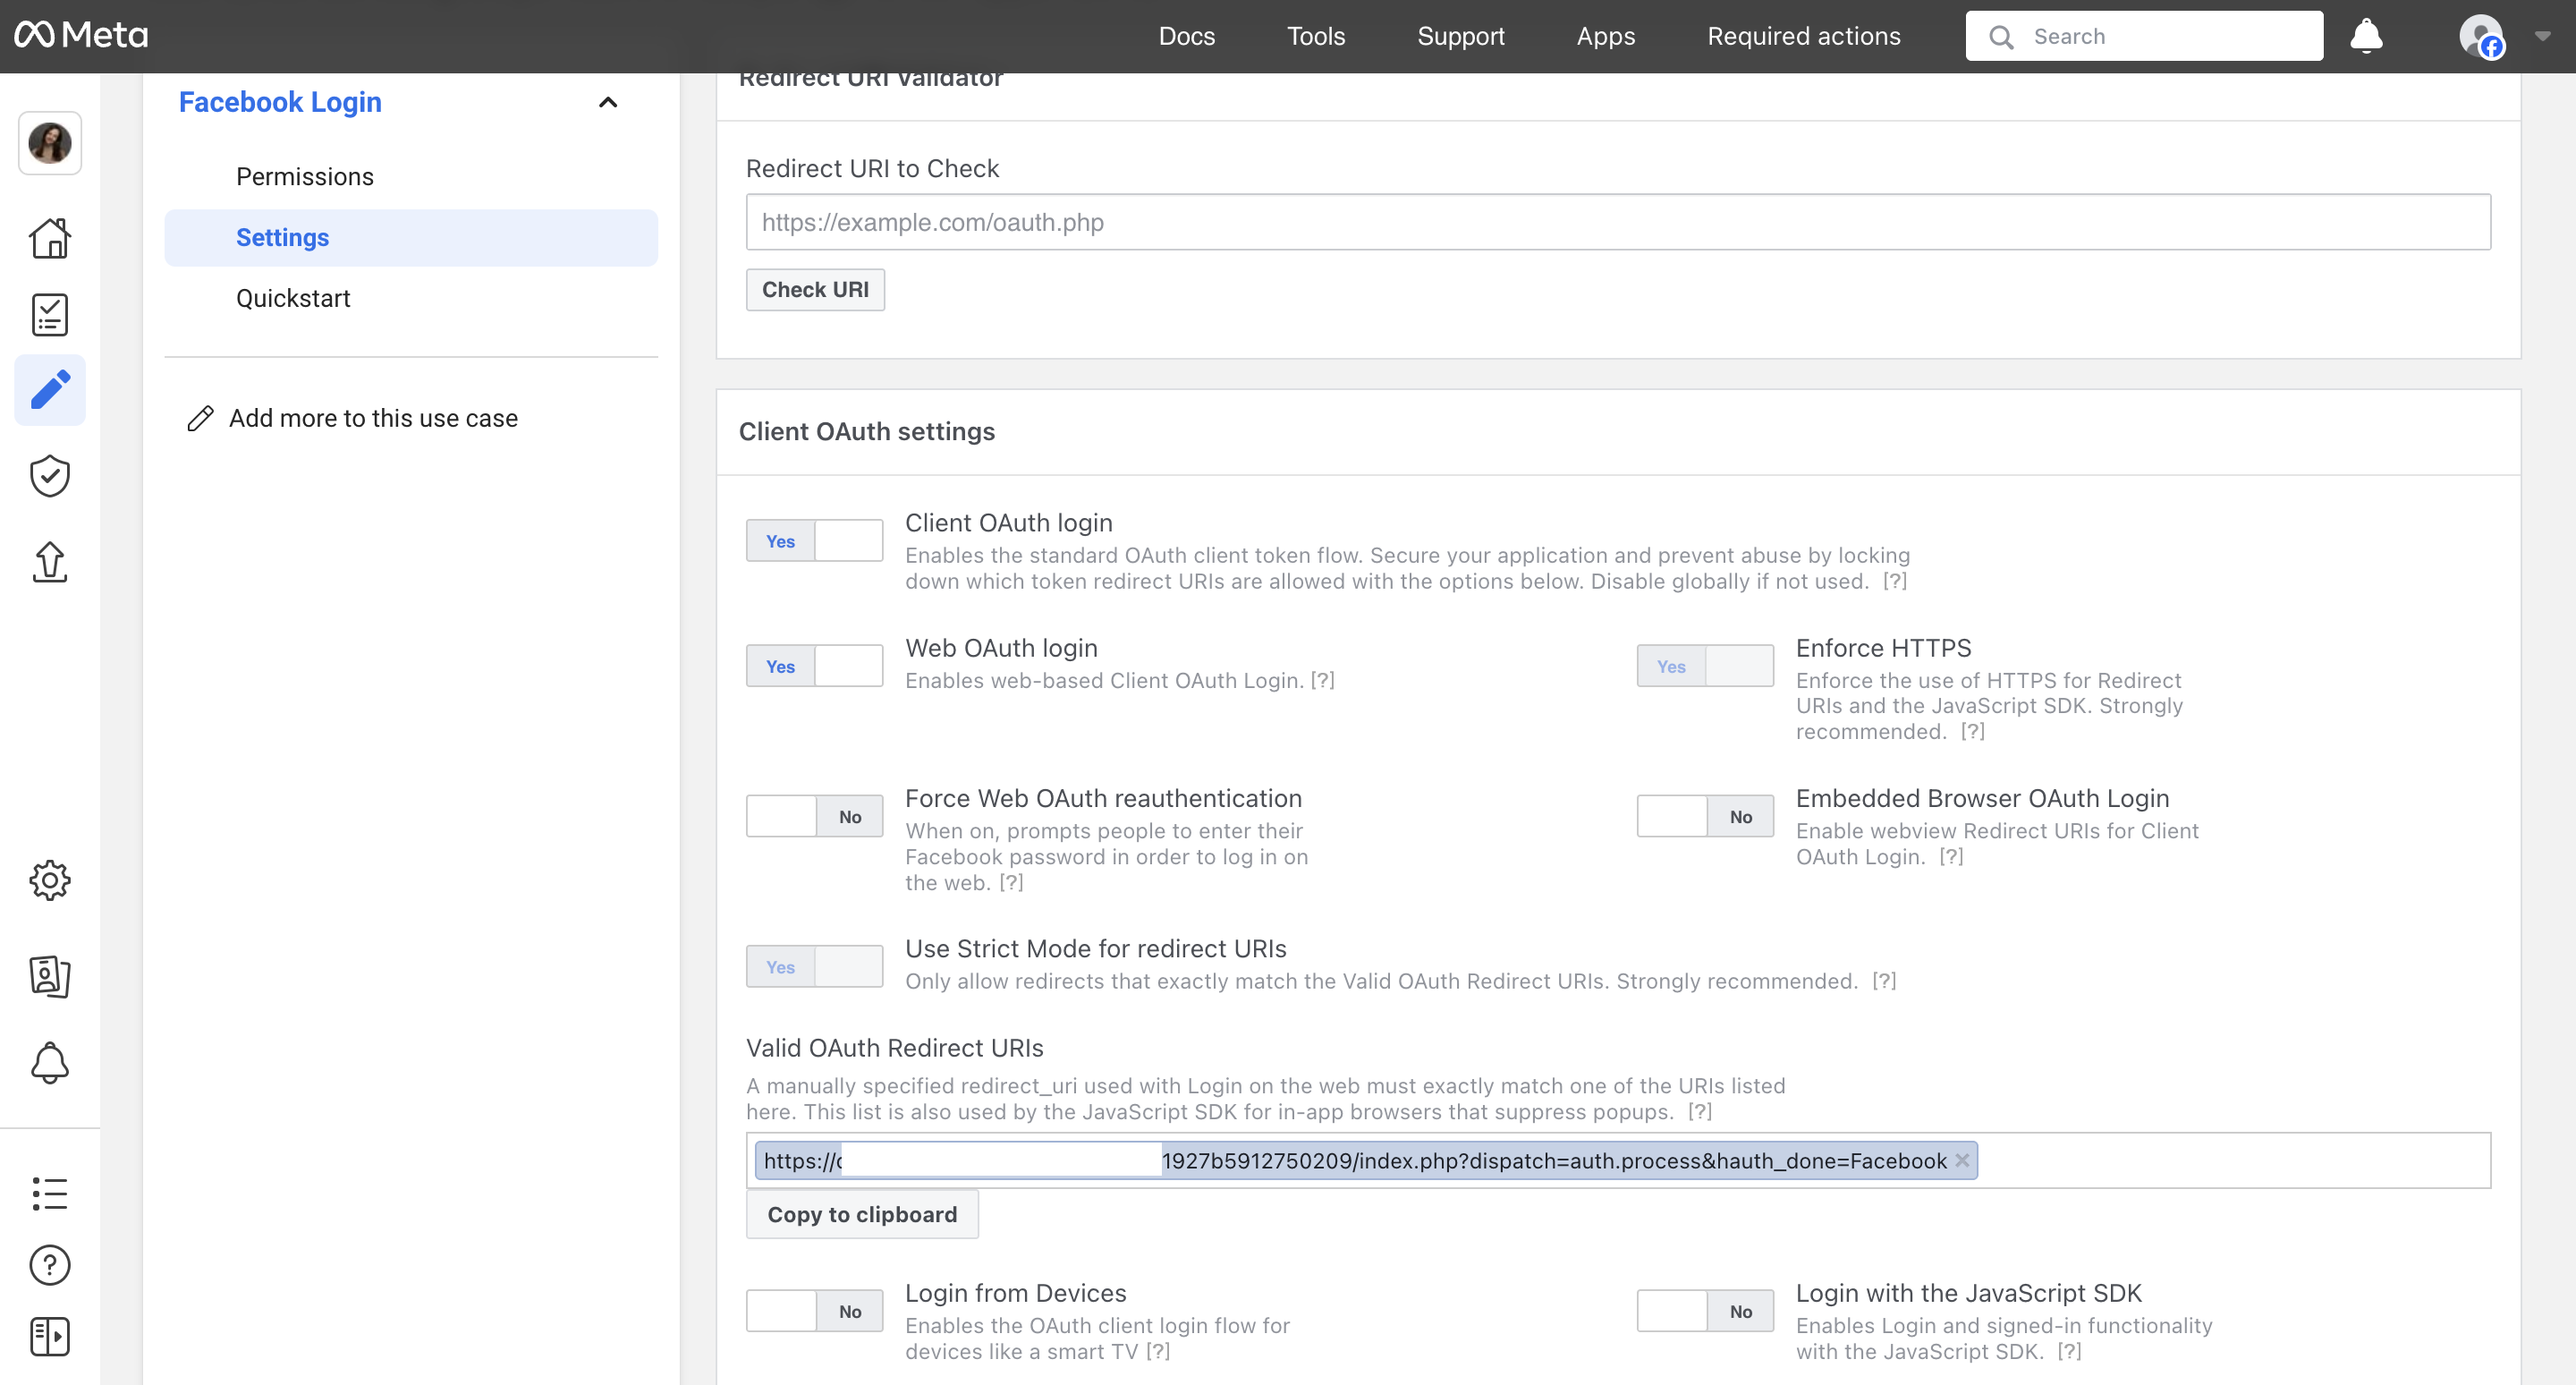Screen dimensions: 2576x1385
Task: Go to the Dashboard home icon
Action: click(50, 238)
